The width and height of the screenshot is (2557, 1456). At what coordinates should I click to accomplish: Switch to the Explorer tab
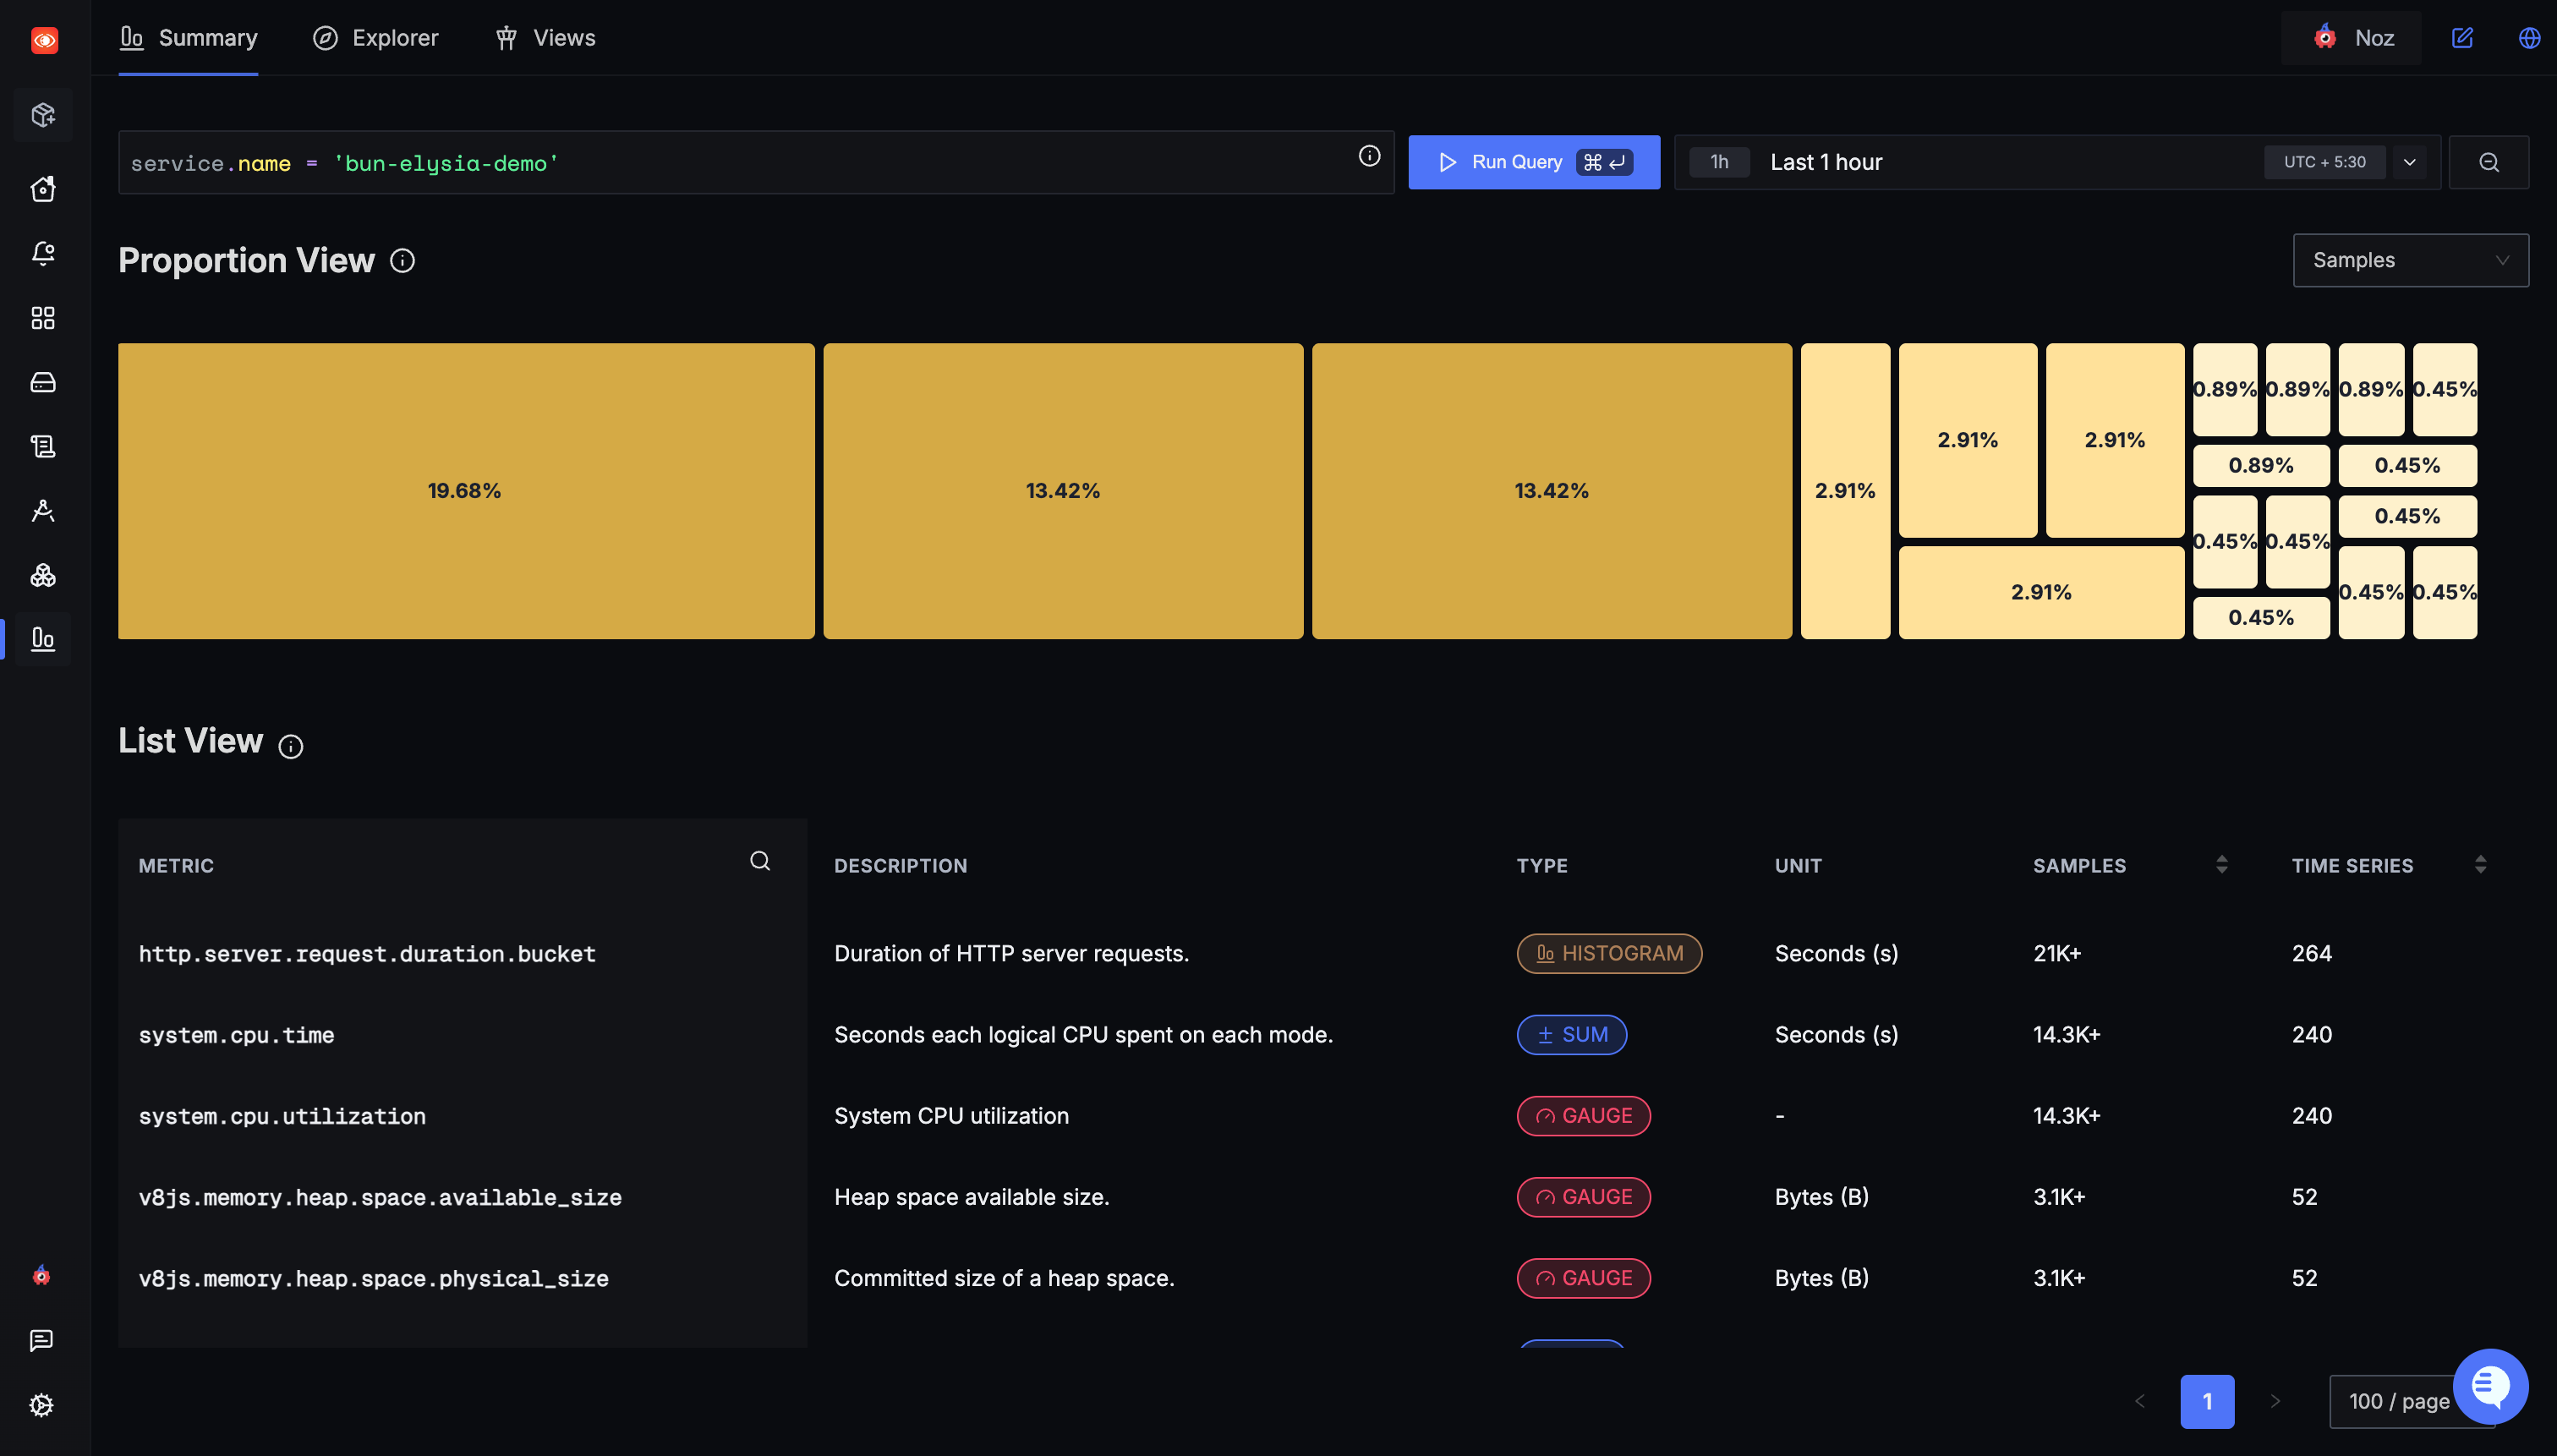click(x=376, y=38)
